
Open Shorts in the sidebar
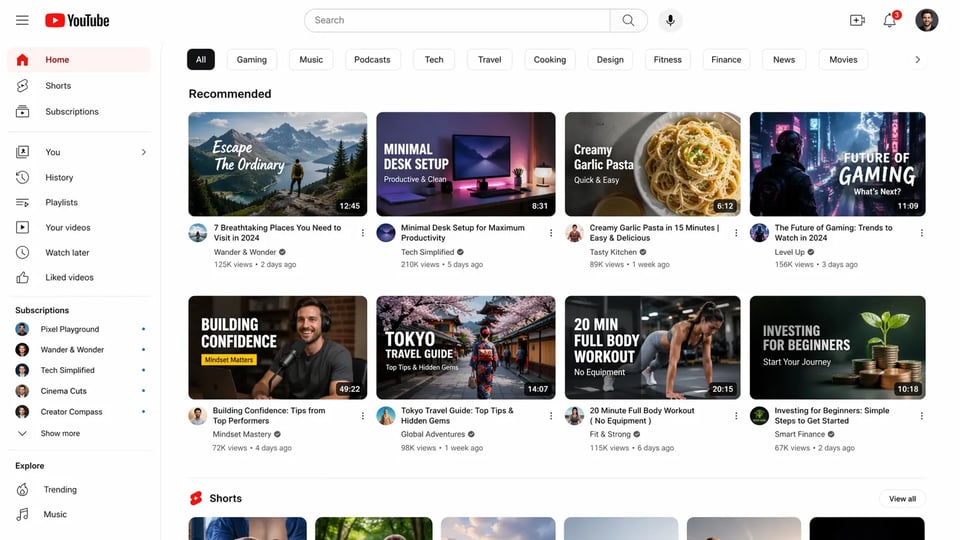(x=58, y=86)
